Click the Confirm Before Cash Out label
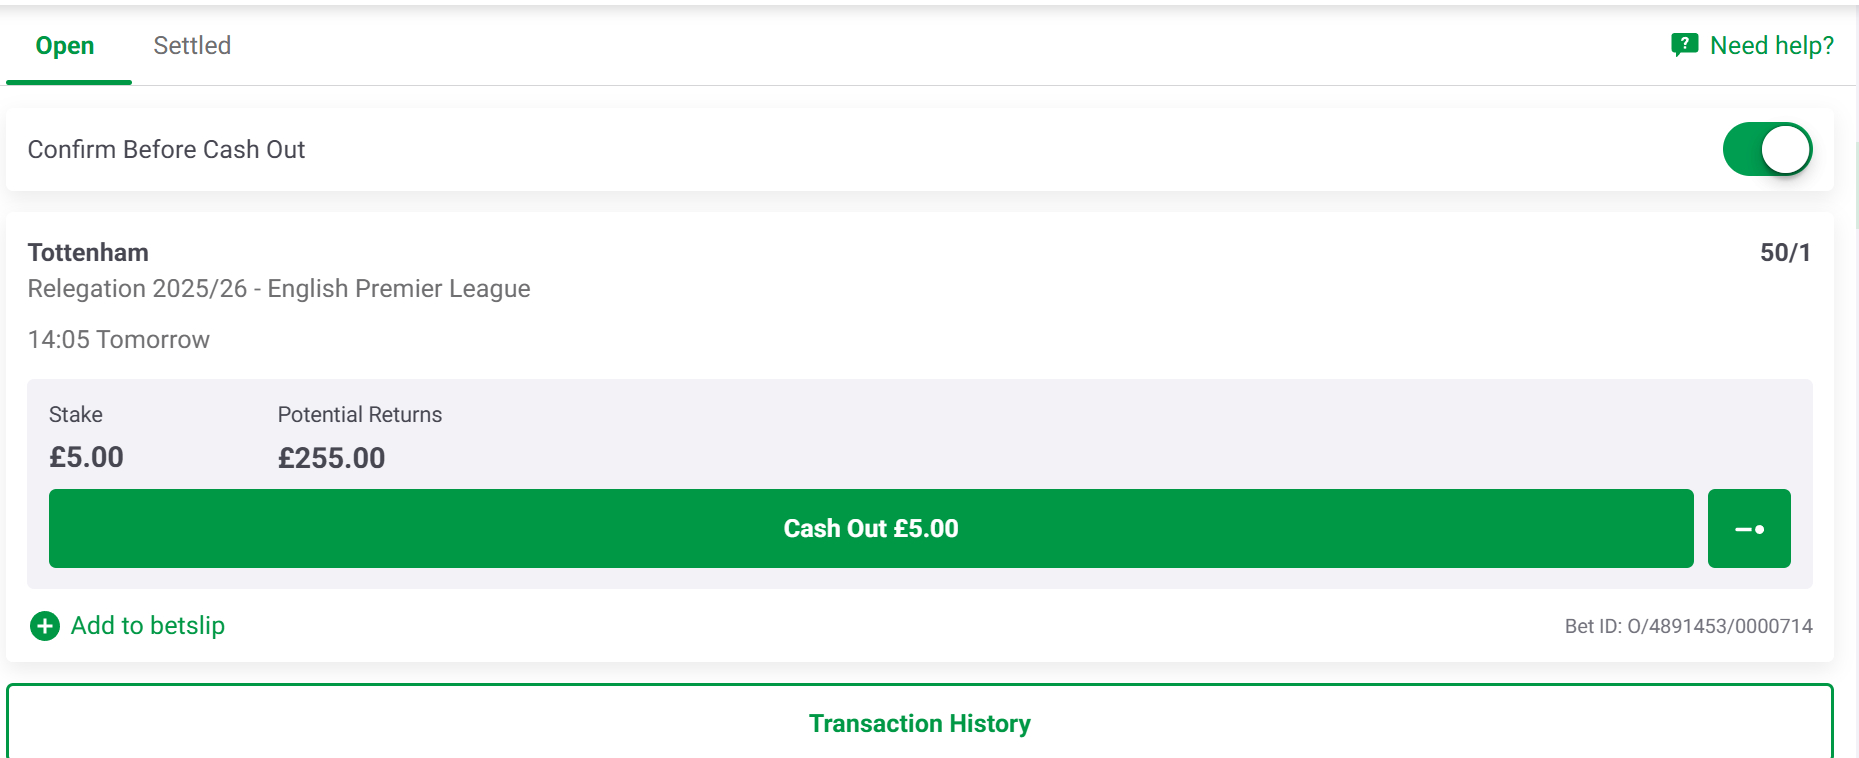Image resolution: width=1859 pixels, height=758 pixels. 166,150
